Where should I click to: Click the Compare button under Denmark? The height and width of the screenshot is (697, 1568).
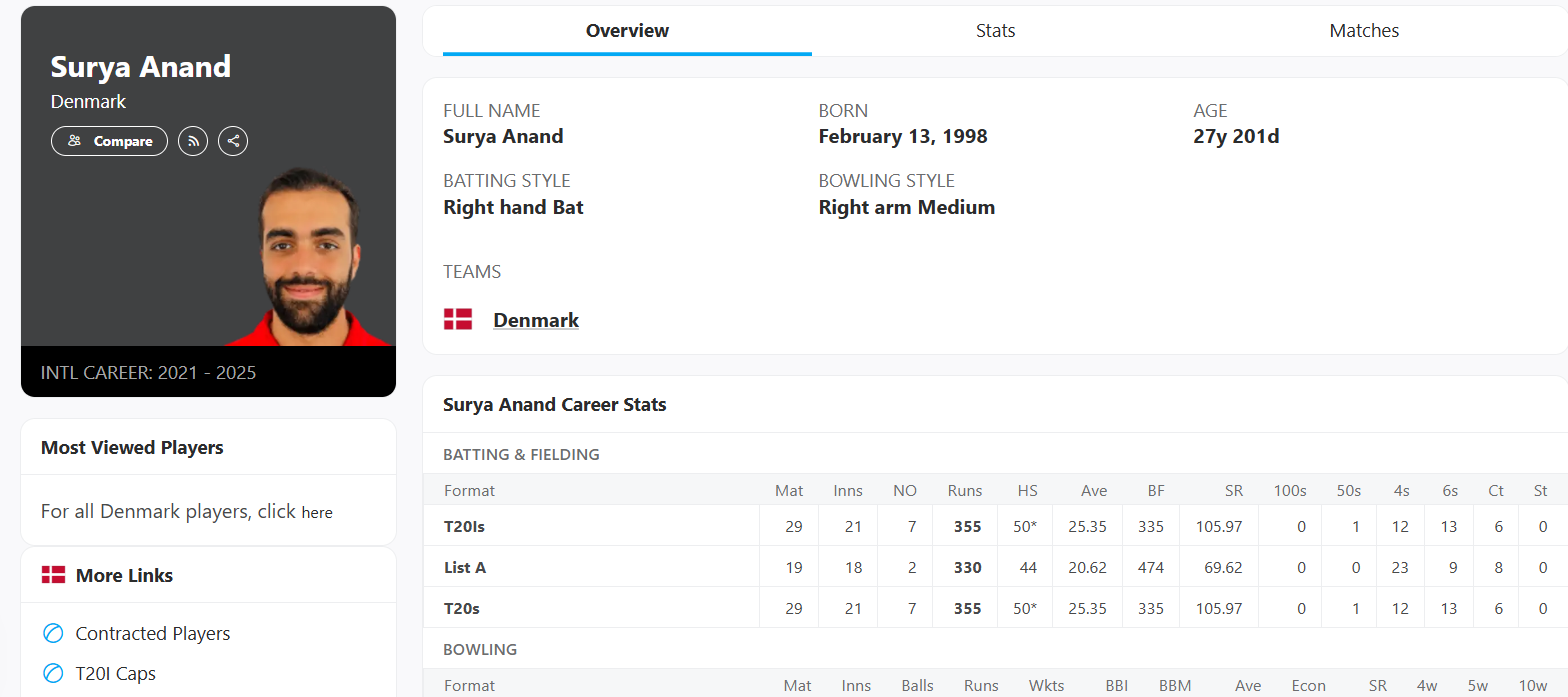click(109, 141)
